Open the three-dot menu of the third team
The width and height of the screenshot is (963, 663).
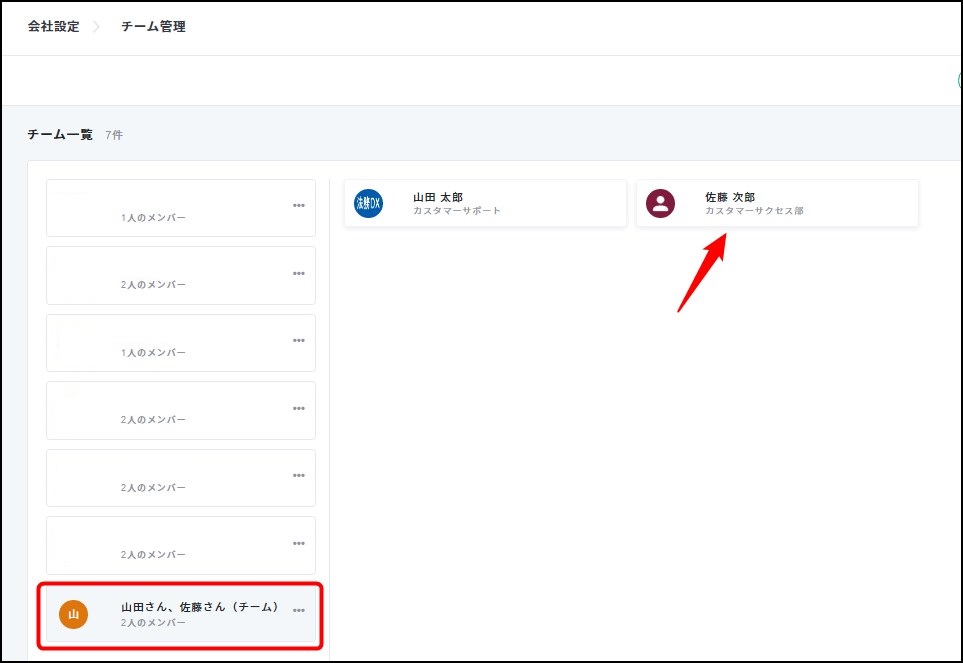[299, 341]
